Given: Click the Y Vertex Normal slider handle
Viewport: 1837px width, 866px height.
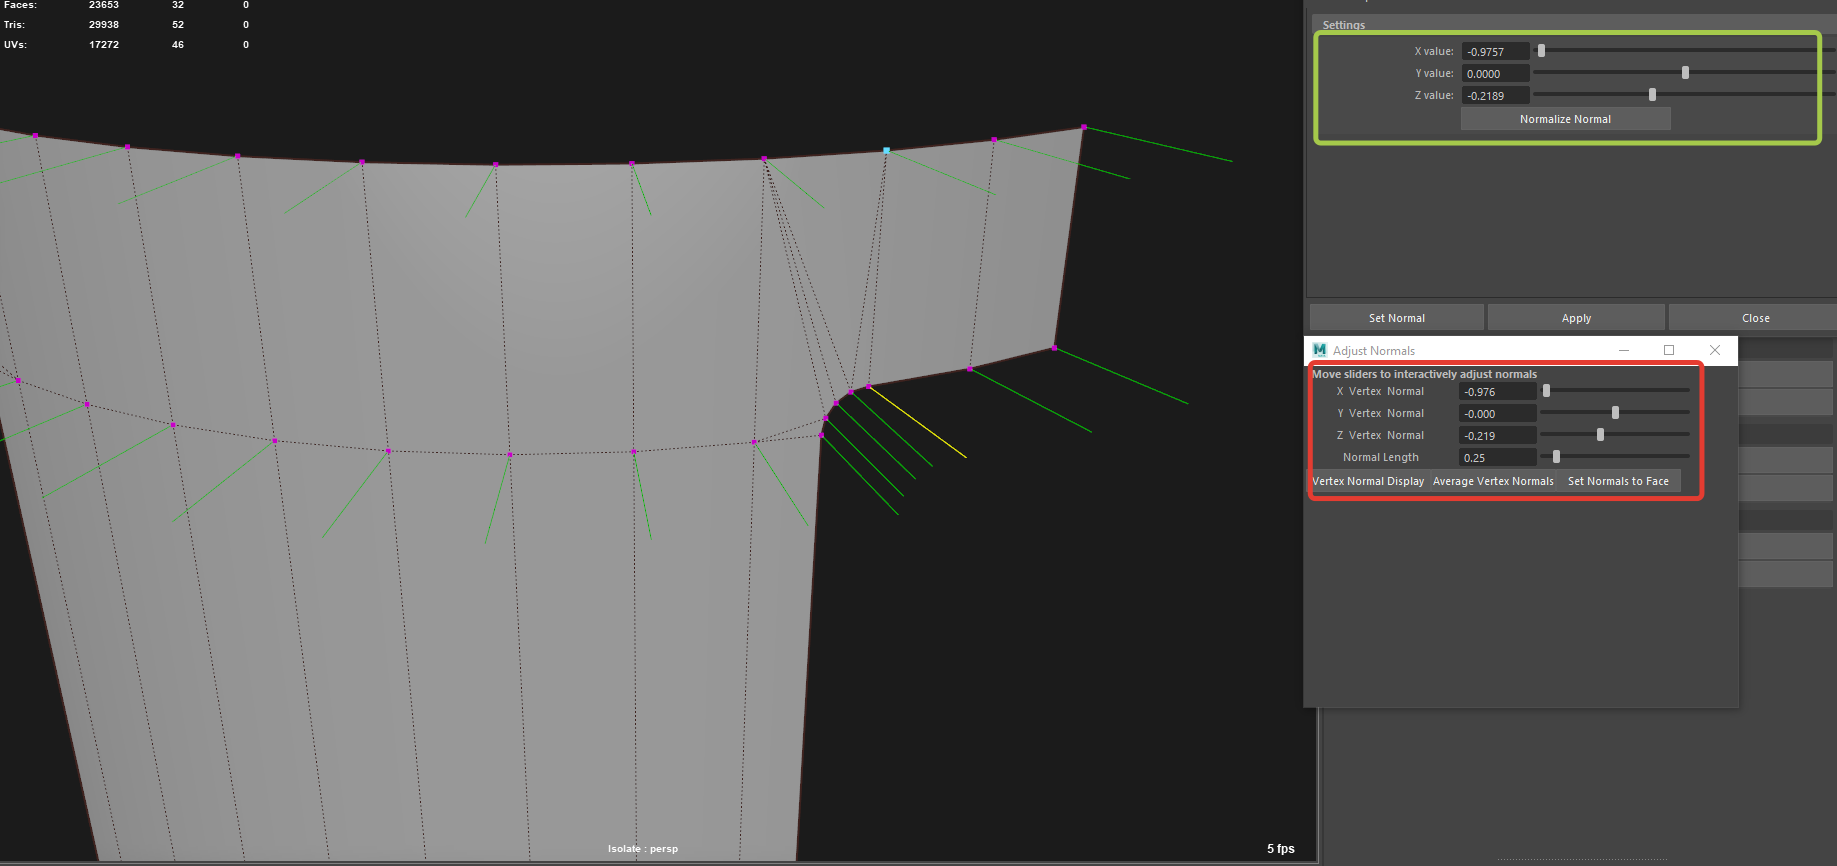Looking at the screenshot, I should click(1615, 412).
